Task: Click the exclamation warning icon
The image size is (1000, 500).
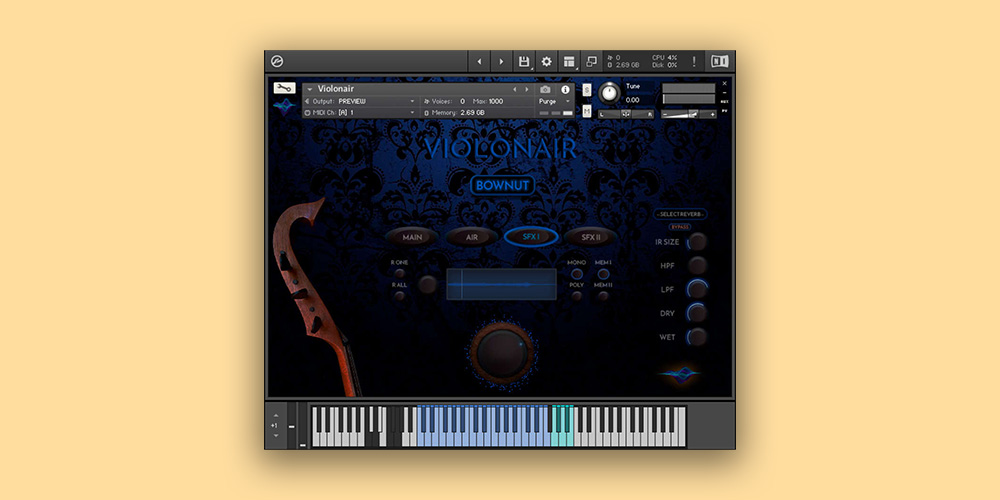Action: (x=694, y=62)
